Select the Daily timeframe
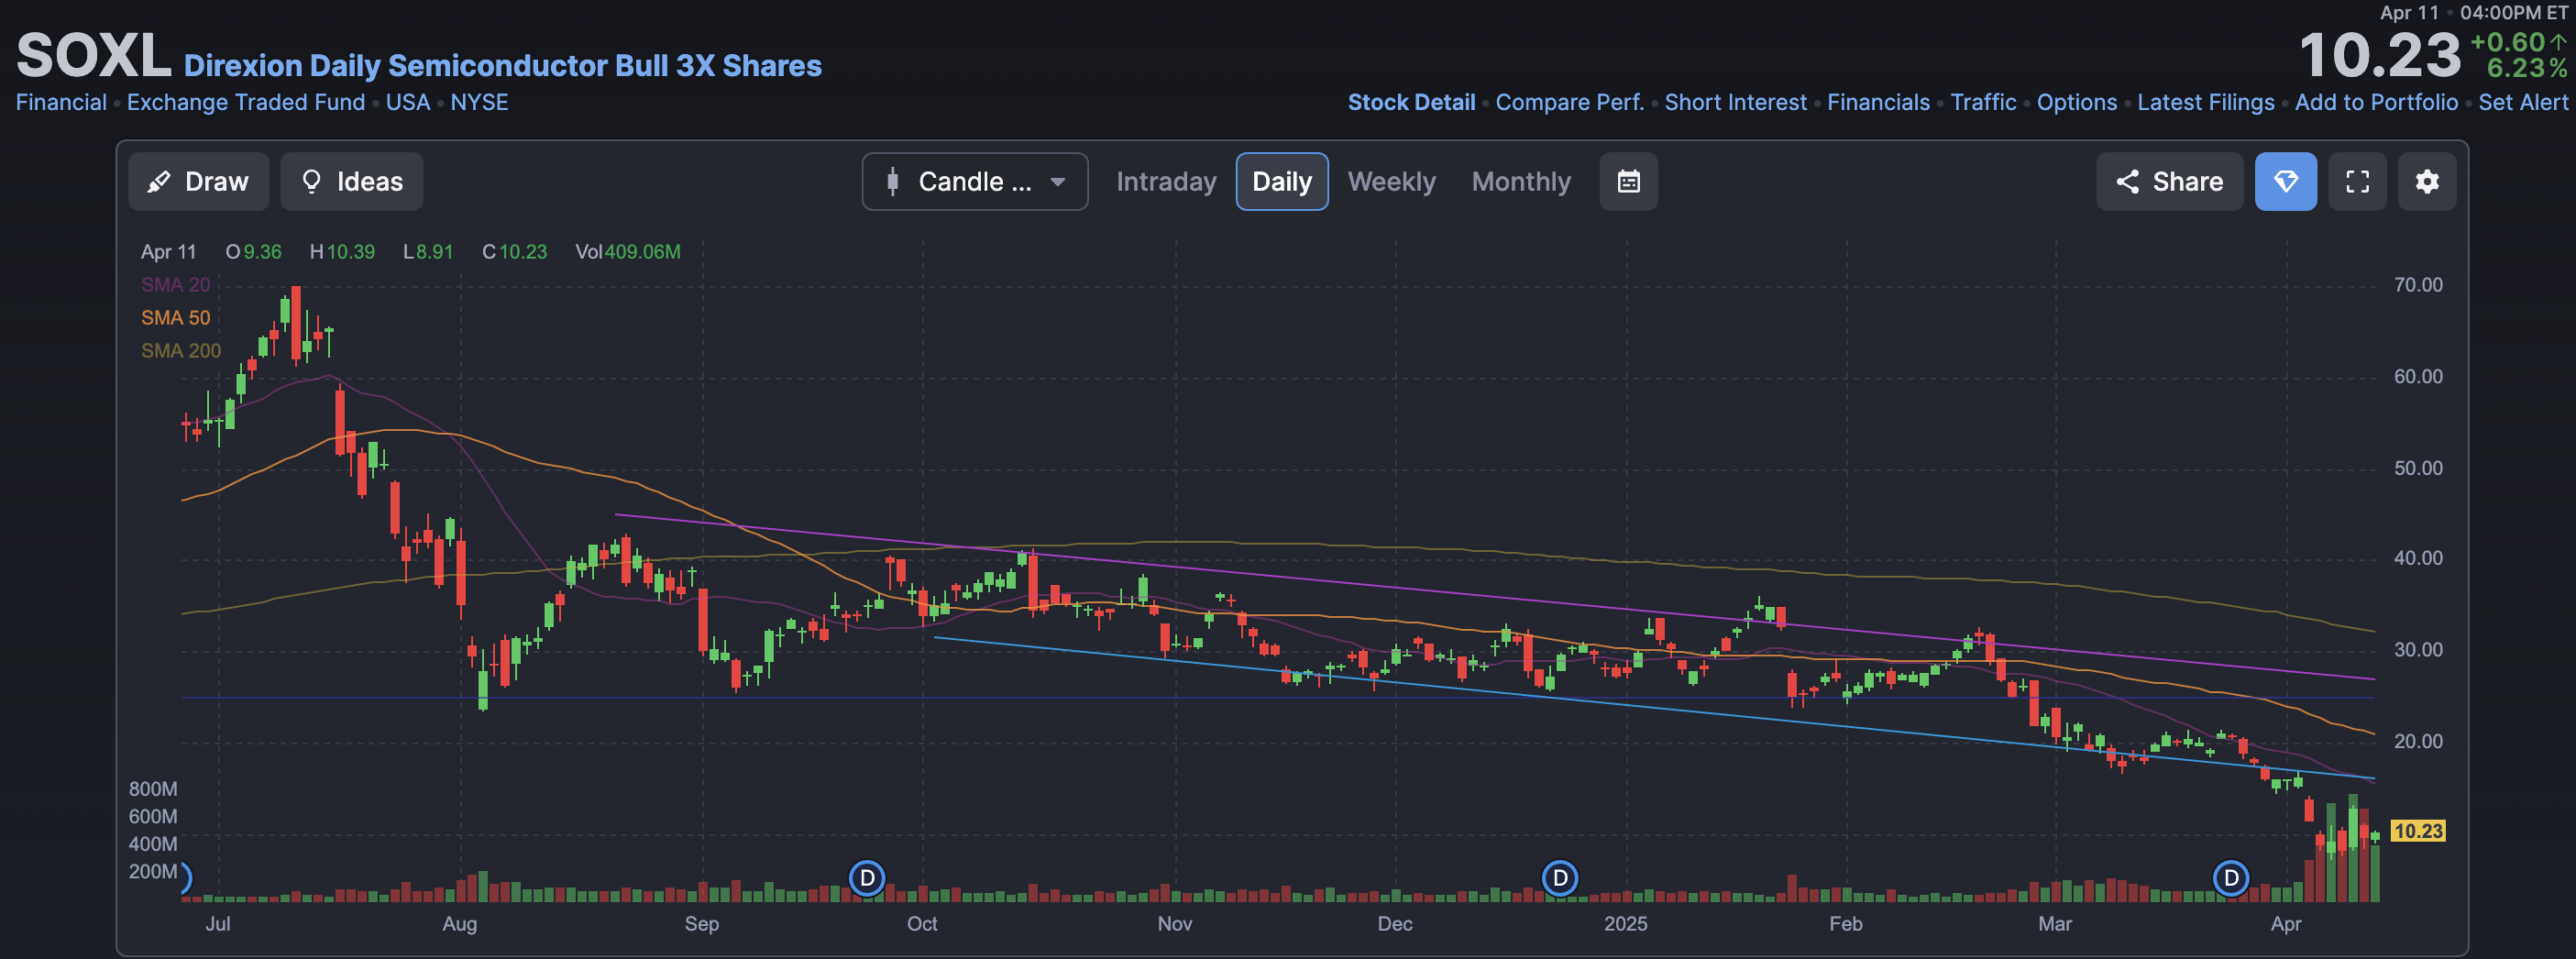 pos(1282,181)
